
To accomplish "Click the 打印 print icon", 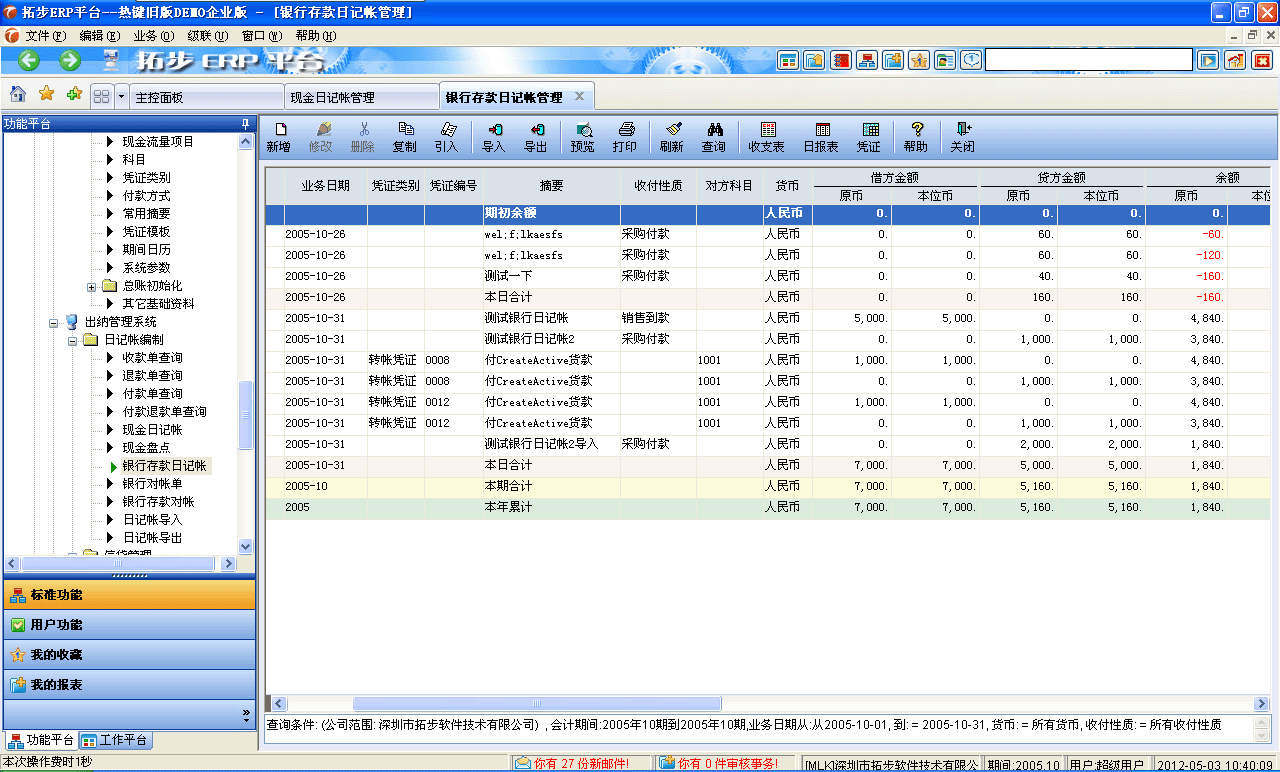I will (625, 136).
